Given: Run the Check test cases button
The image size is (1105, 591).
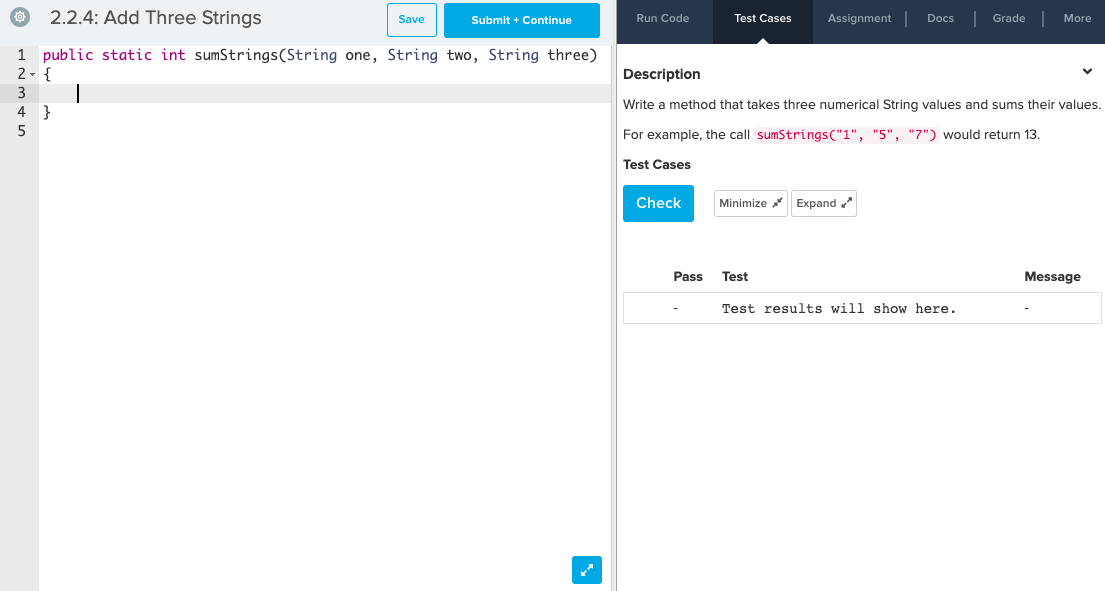Looking at the screenshot, I should coord(658,203).
